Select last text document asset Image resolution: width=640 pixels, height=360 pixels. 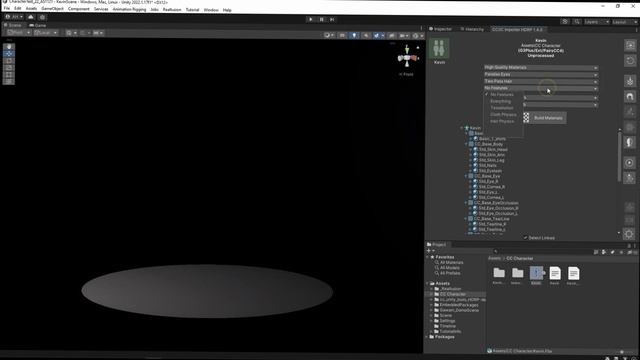tap(573, 275)
